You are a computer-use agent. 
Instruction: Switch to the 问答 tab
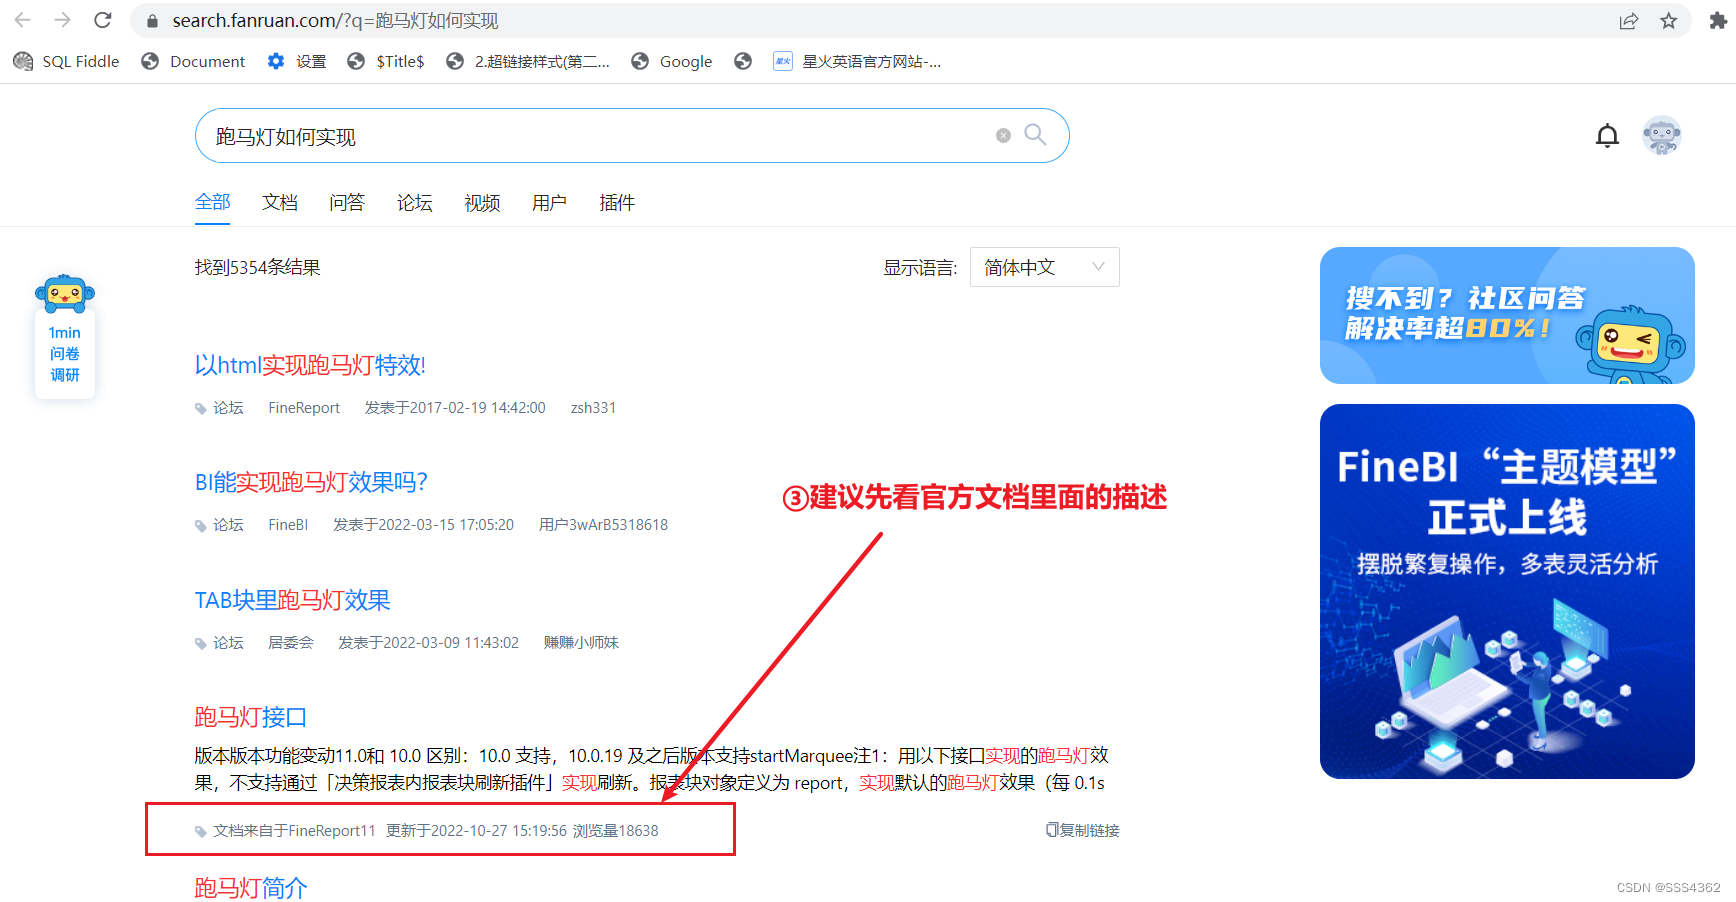[347, 203]
